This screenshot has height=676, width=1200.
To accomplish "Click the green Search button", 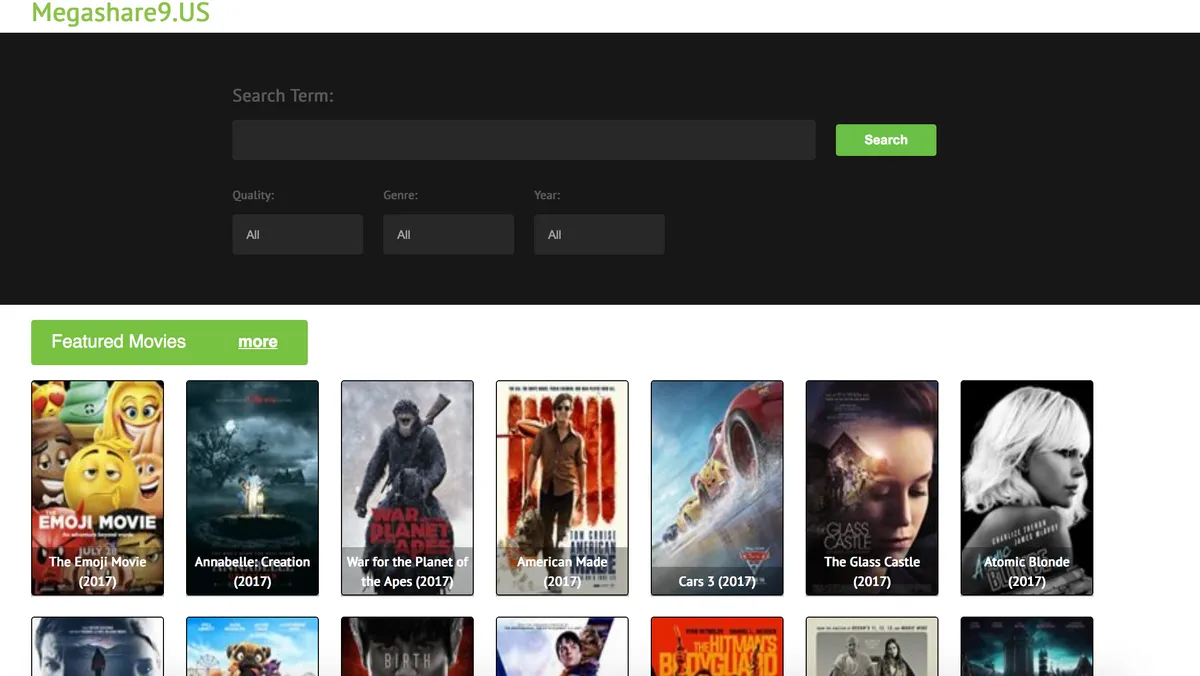I will (x=886, y=140).
